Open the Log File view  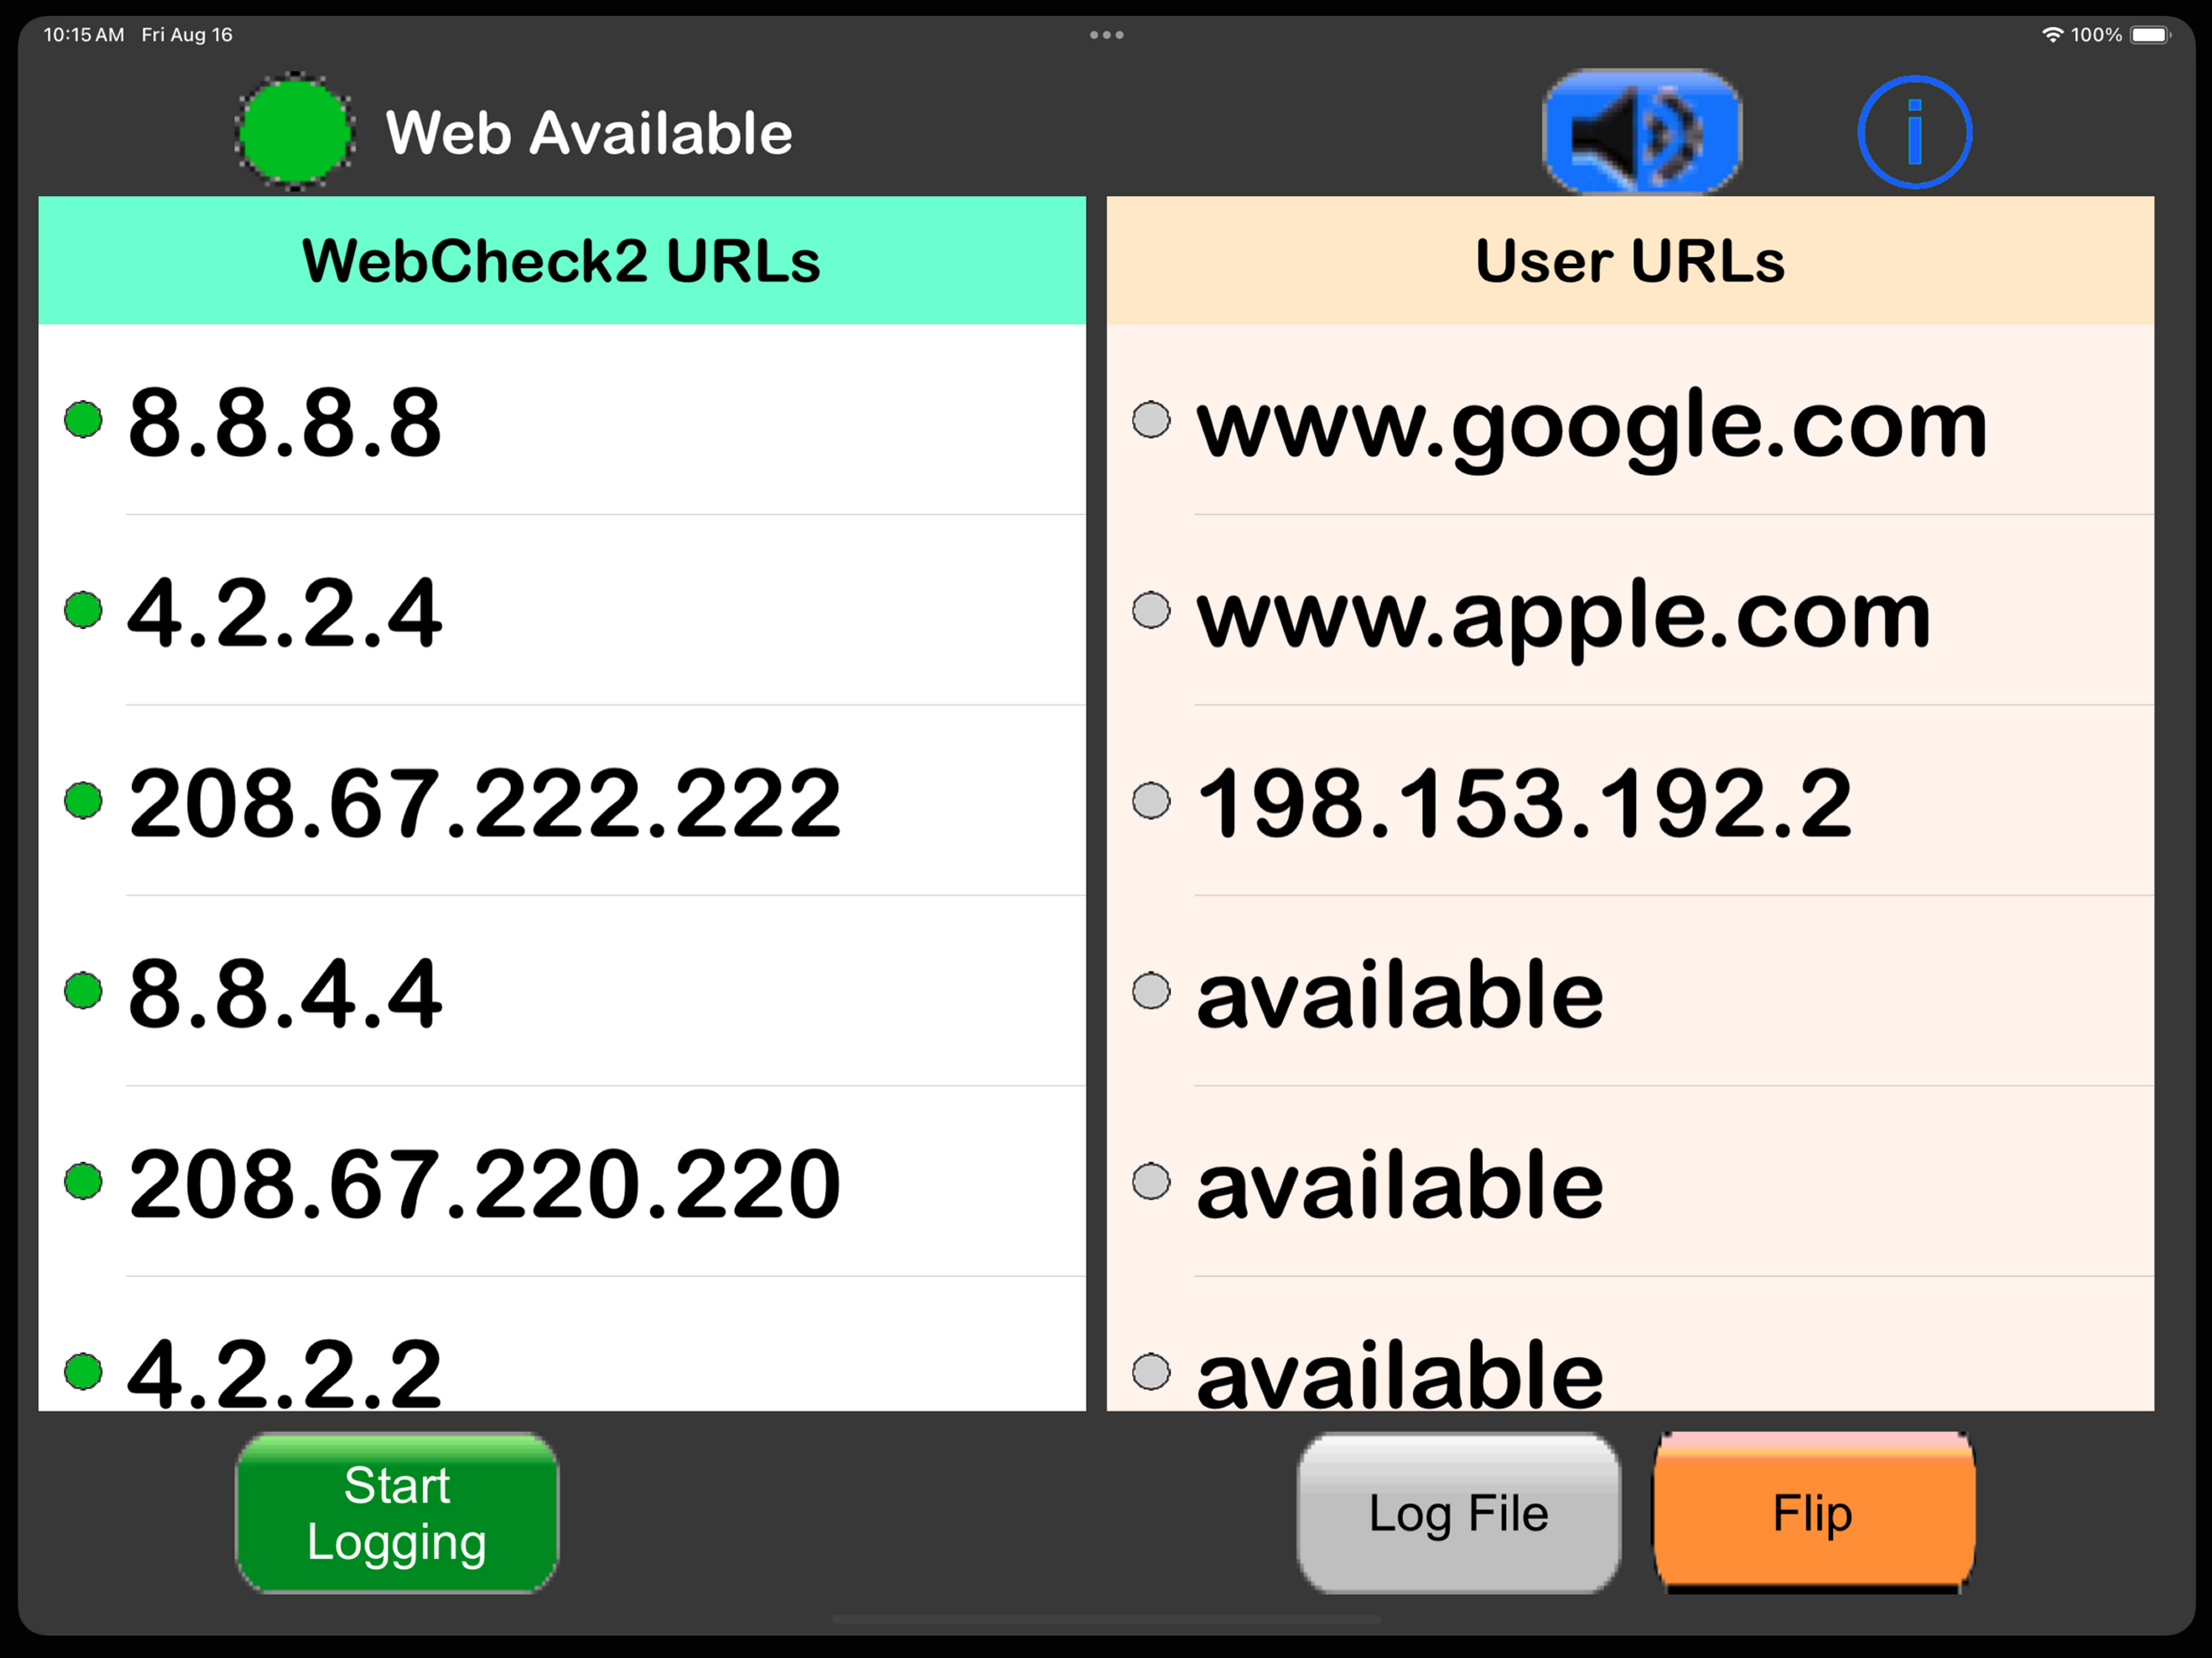tap(1457, 1512)
